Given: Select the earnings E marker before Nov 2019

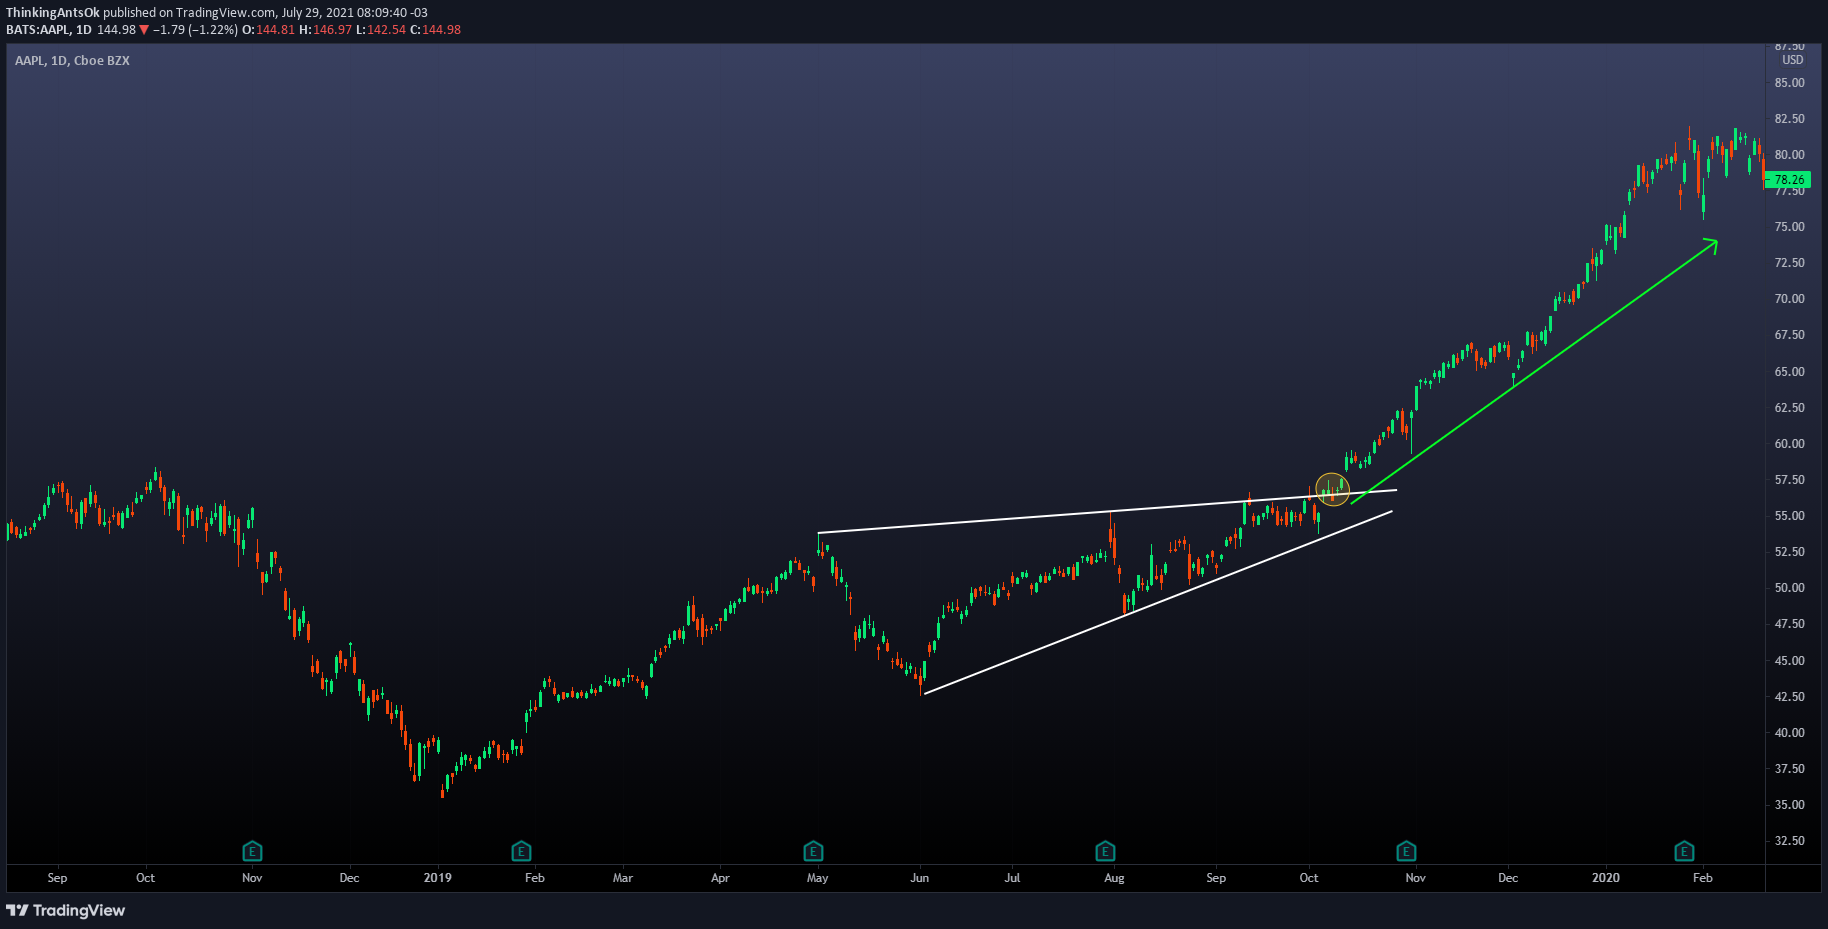Looking at the screenshot, I should pyautogui.click(x=1406, y=851).
